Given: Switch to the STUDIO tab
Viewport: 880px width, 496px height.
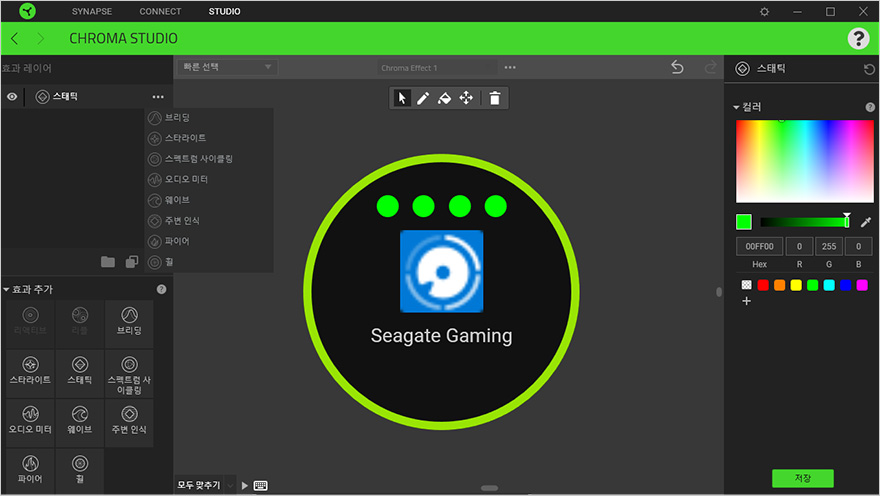Looking at the screenshot, I should pyautogui.click(x=224, y=11).
